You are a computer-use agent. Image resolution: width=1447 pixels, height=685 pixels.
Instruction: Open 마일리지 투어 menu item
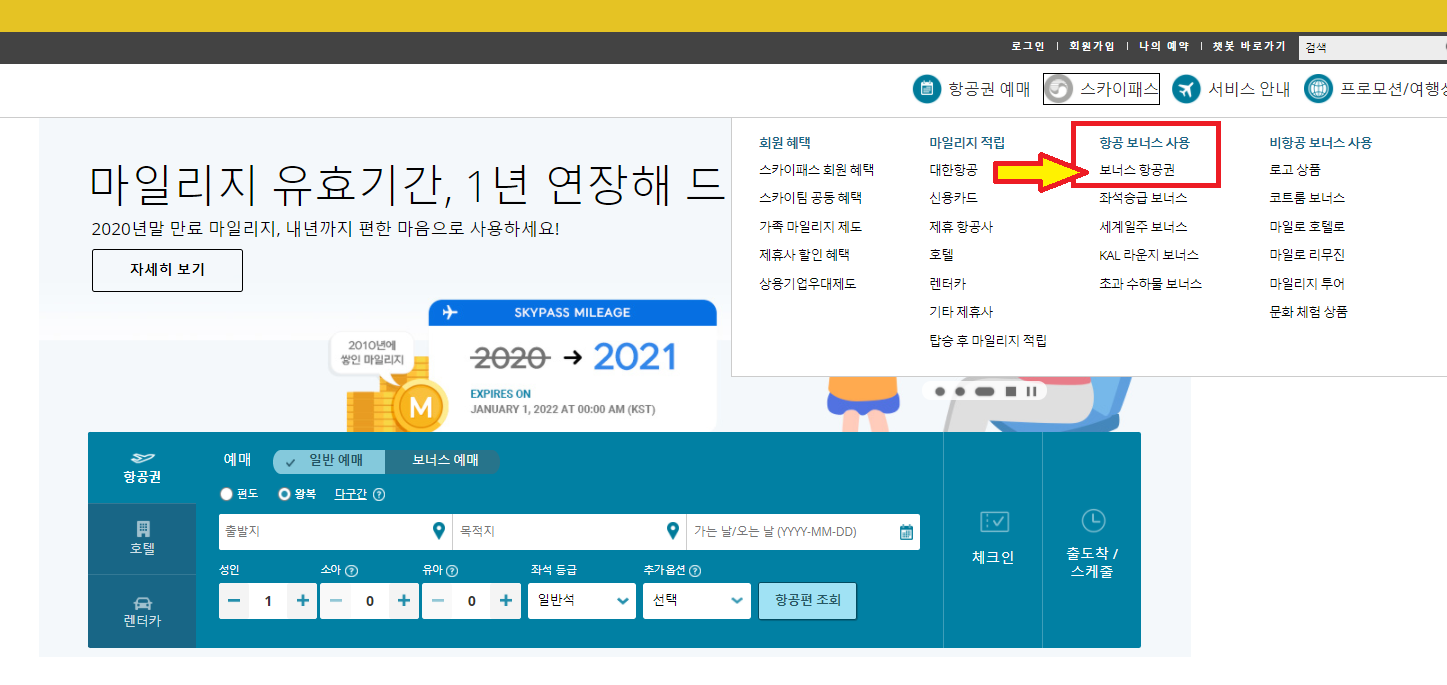tap(1307, 284)
